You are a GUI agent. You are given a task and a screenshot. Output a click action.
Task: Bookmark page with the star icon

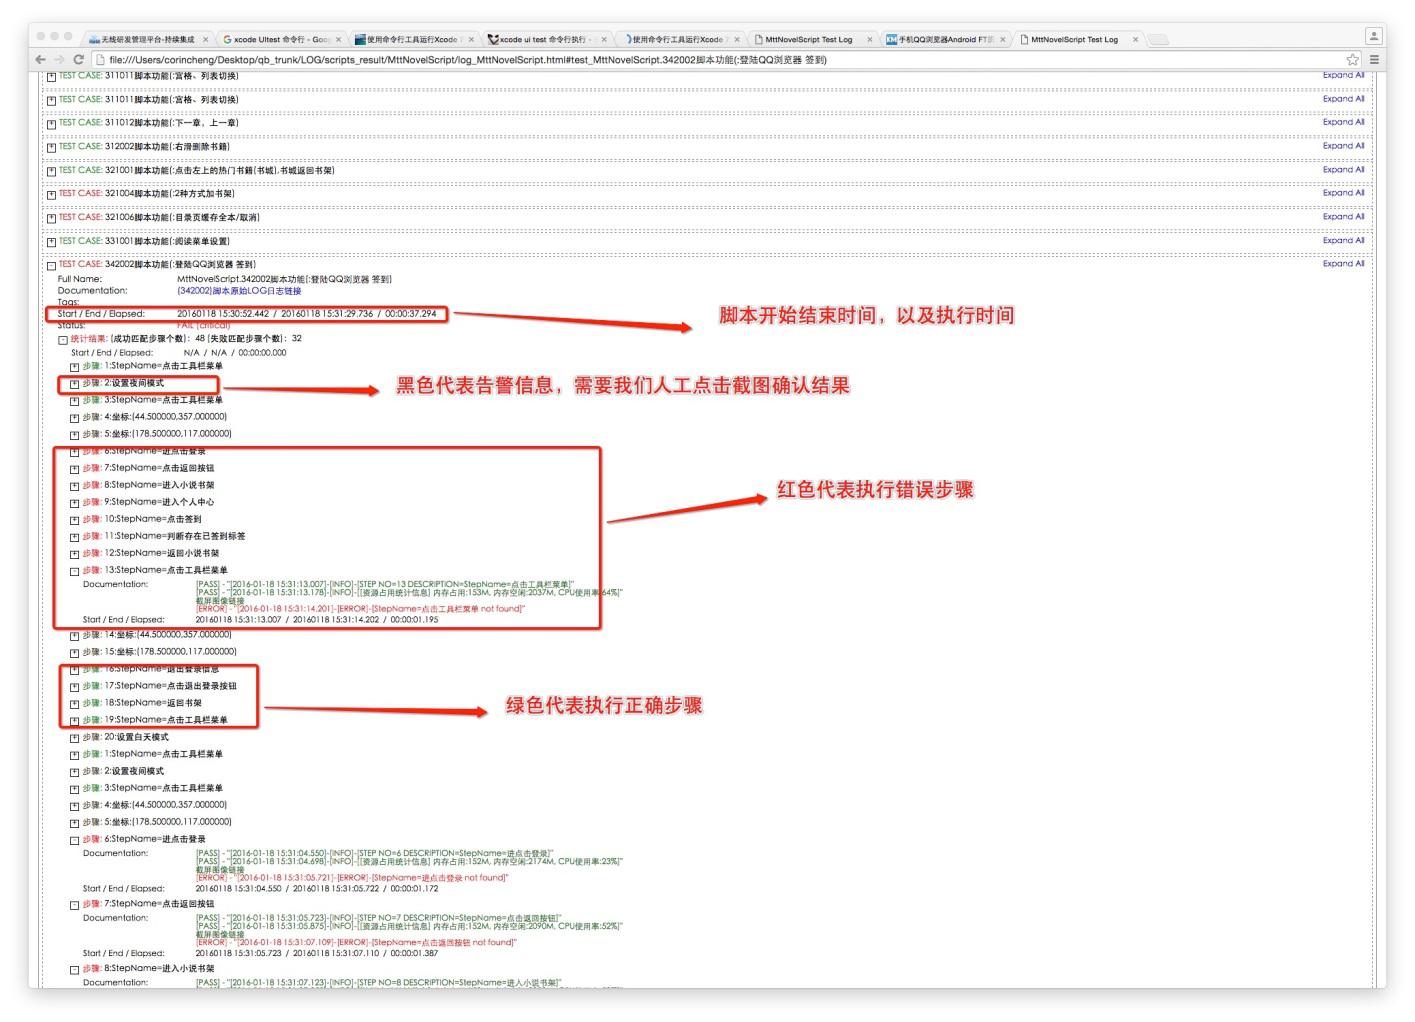(x=1352, y=60)
